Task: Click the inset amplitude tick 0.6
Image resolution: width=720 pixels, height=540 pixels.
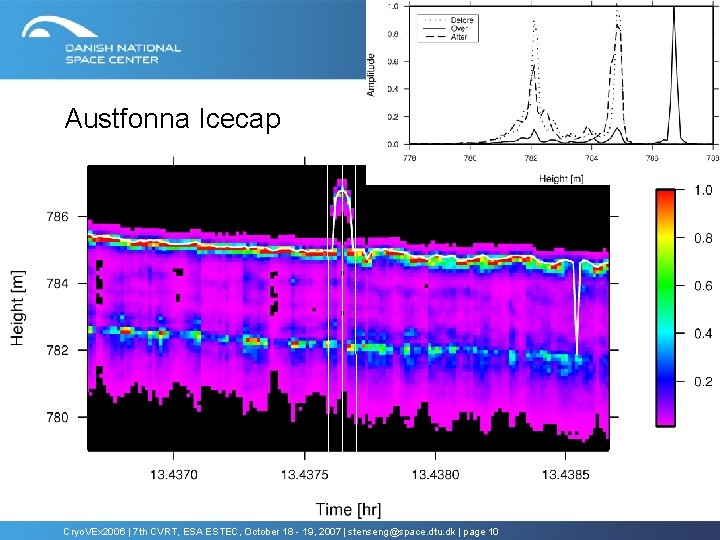Action: [x=393, y=62]
